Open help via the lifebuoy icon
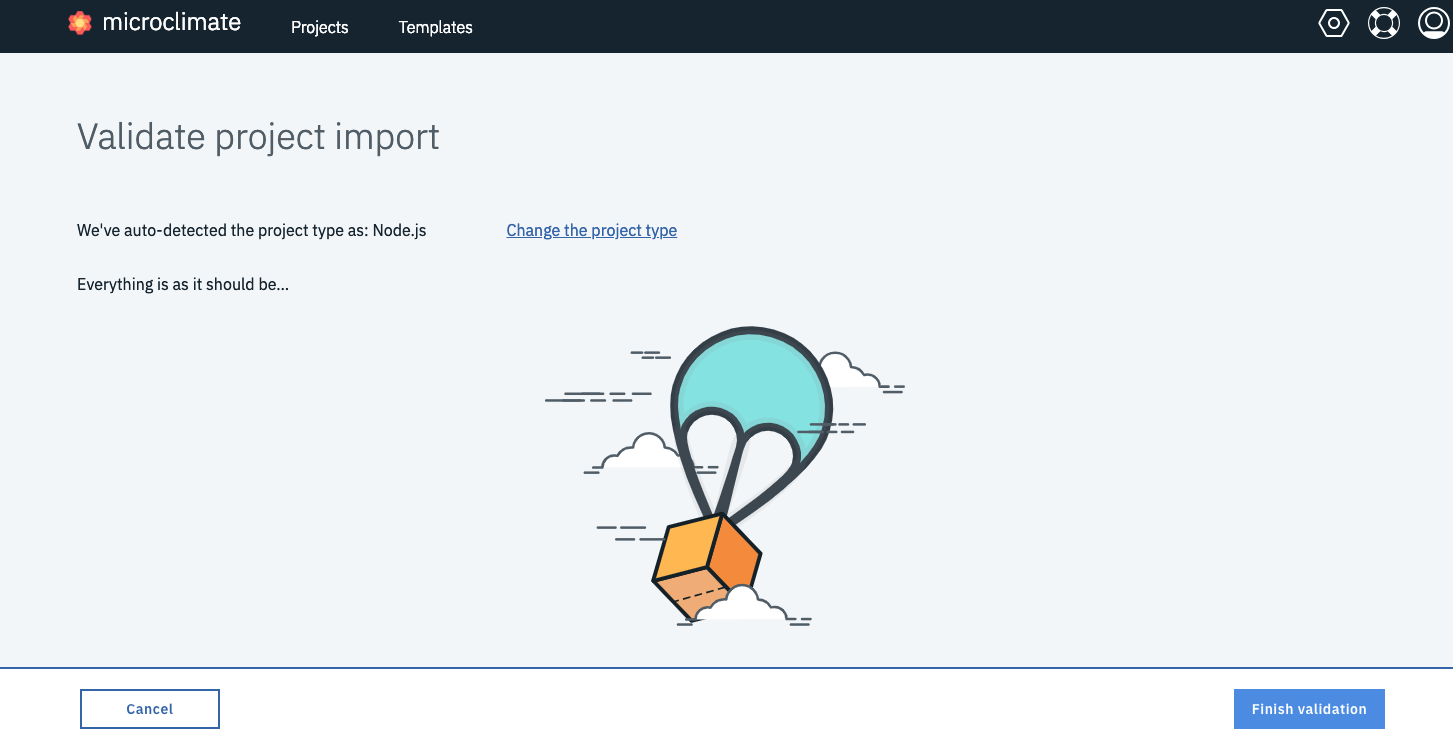The height and width of the screenshot is (740, 1453). pyautogui.click(x=1384, y=23)
